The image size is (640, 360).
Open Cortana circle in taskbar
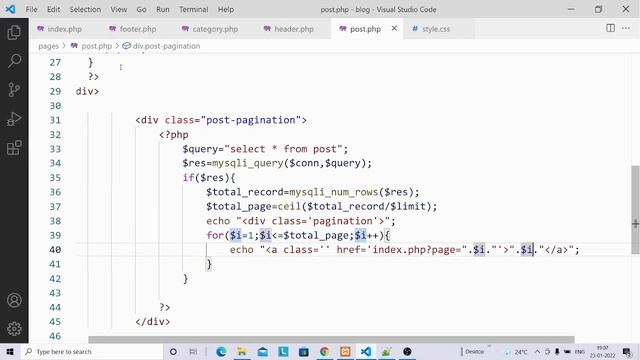coord(173,351)
